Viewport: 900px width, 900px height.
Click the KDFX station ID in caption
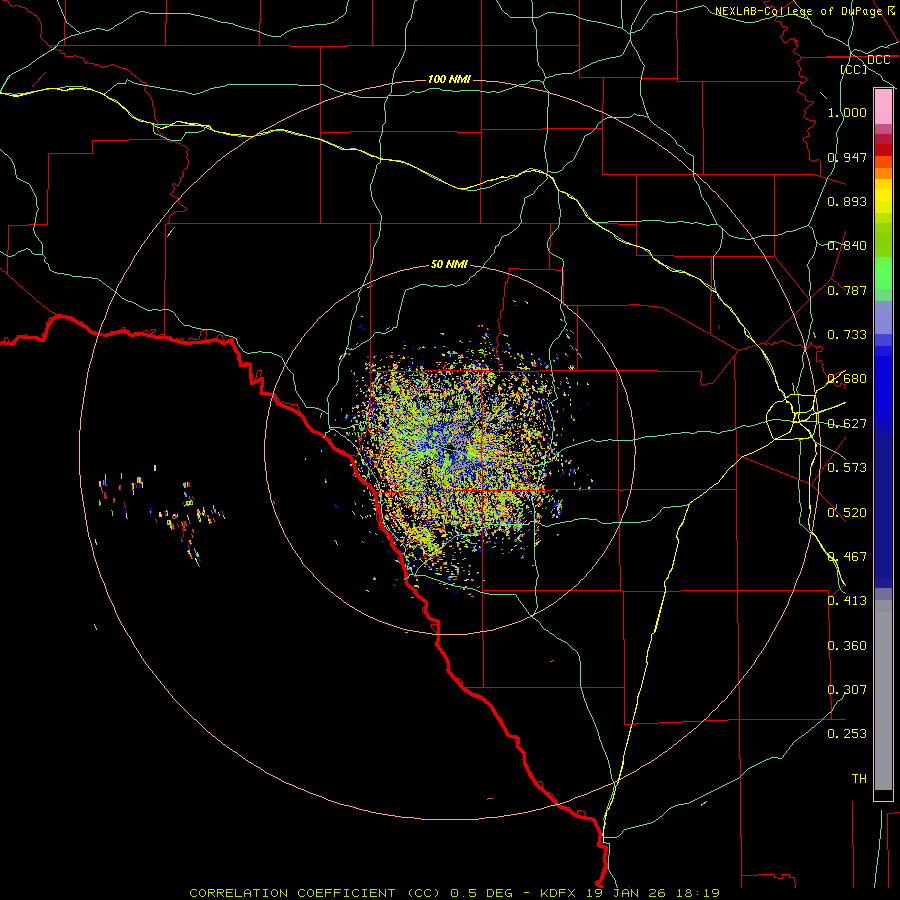pyautogui.click(x=560, y=893)
